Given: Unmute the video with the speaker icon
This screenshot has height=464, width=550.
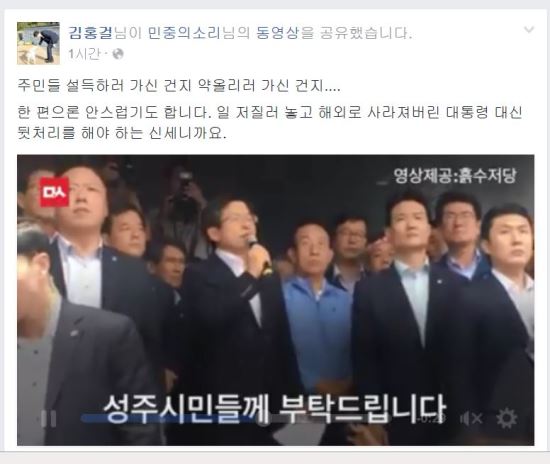Looking at the screenshot, I should pos(471,418).
